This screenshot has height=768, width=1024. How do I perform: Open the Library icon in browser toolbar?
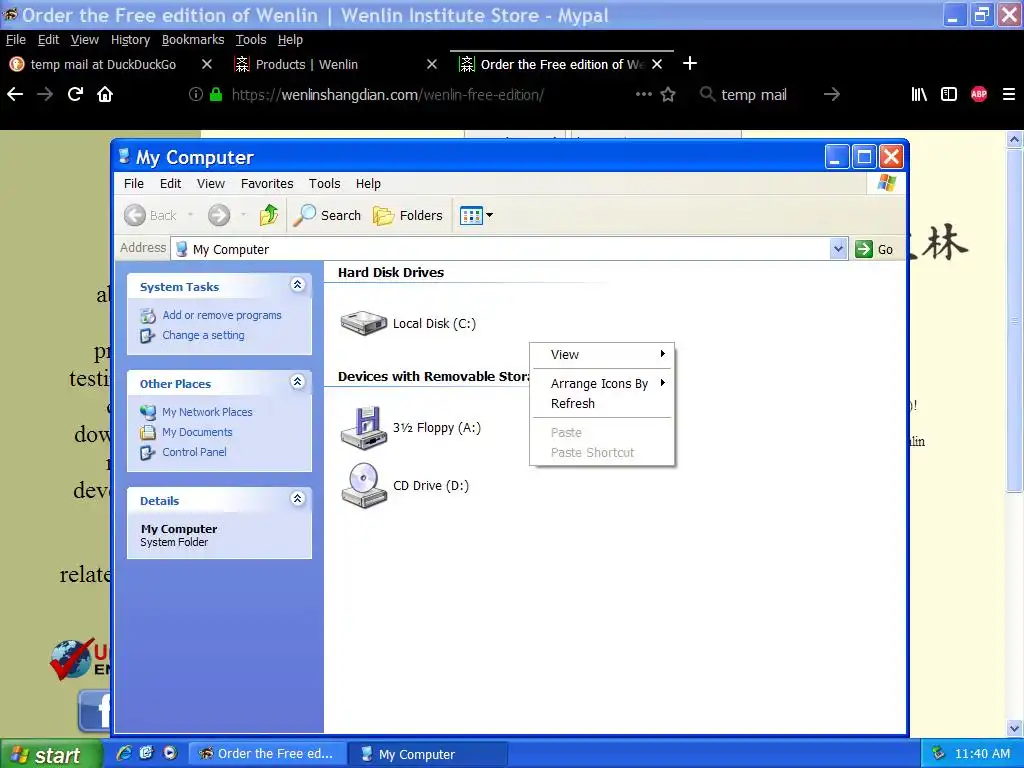click(919, 94)
